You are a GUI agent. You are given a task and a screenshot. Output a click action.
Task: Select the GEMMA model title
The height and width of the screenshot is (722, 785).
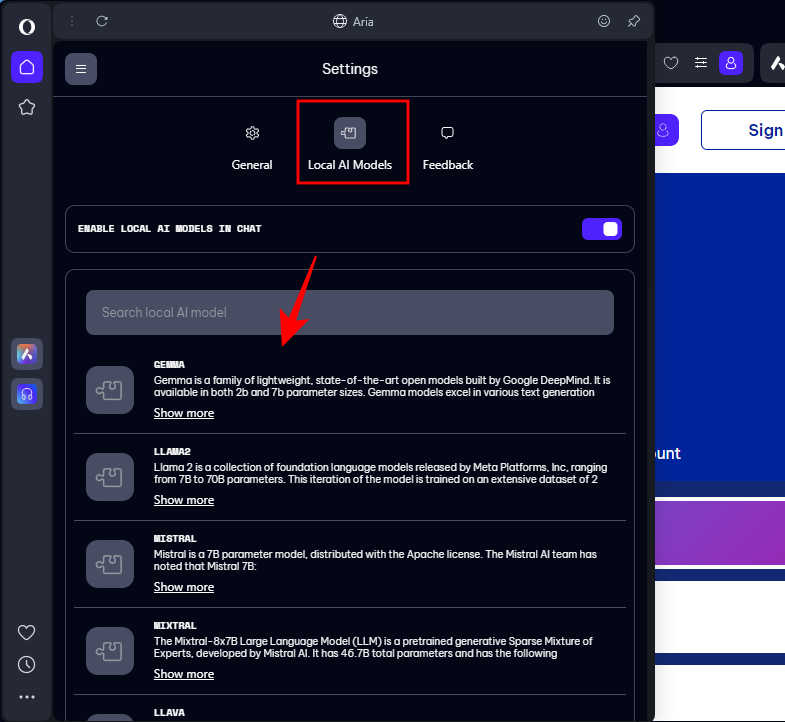pos(169,365)
